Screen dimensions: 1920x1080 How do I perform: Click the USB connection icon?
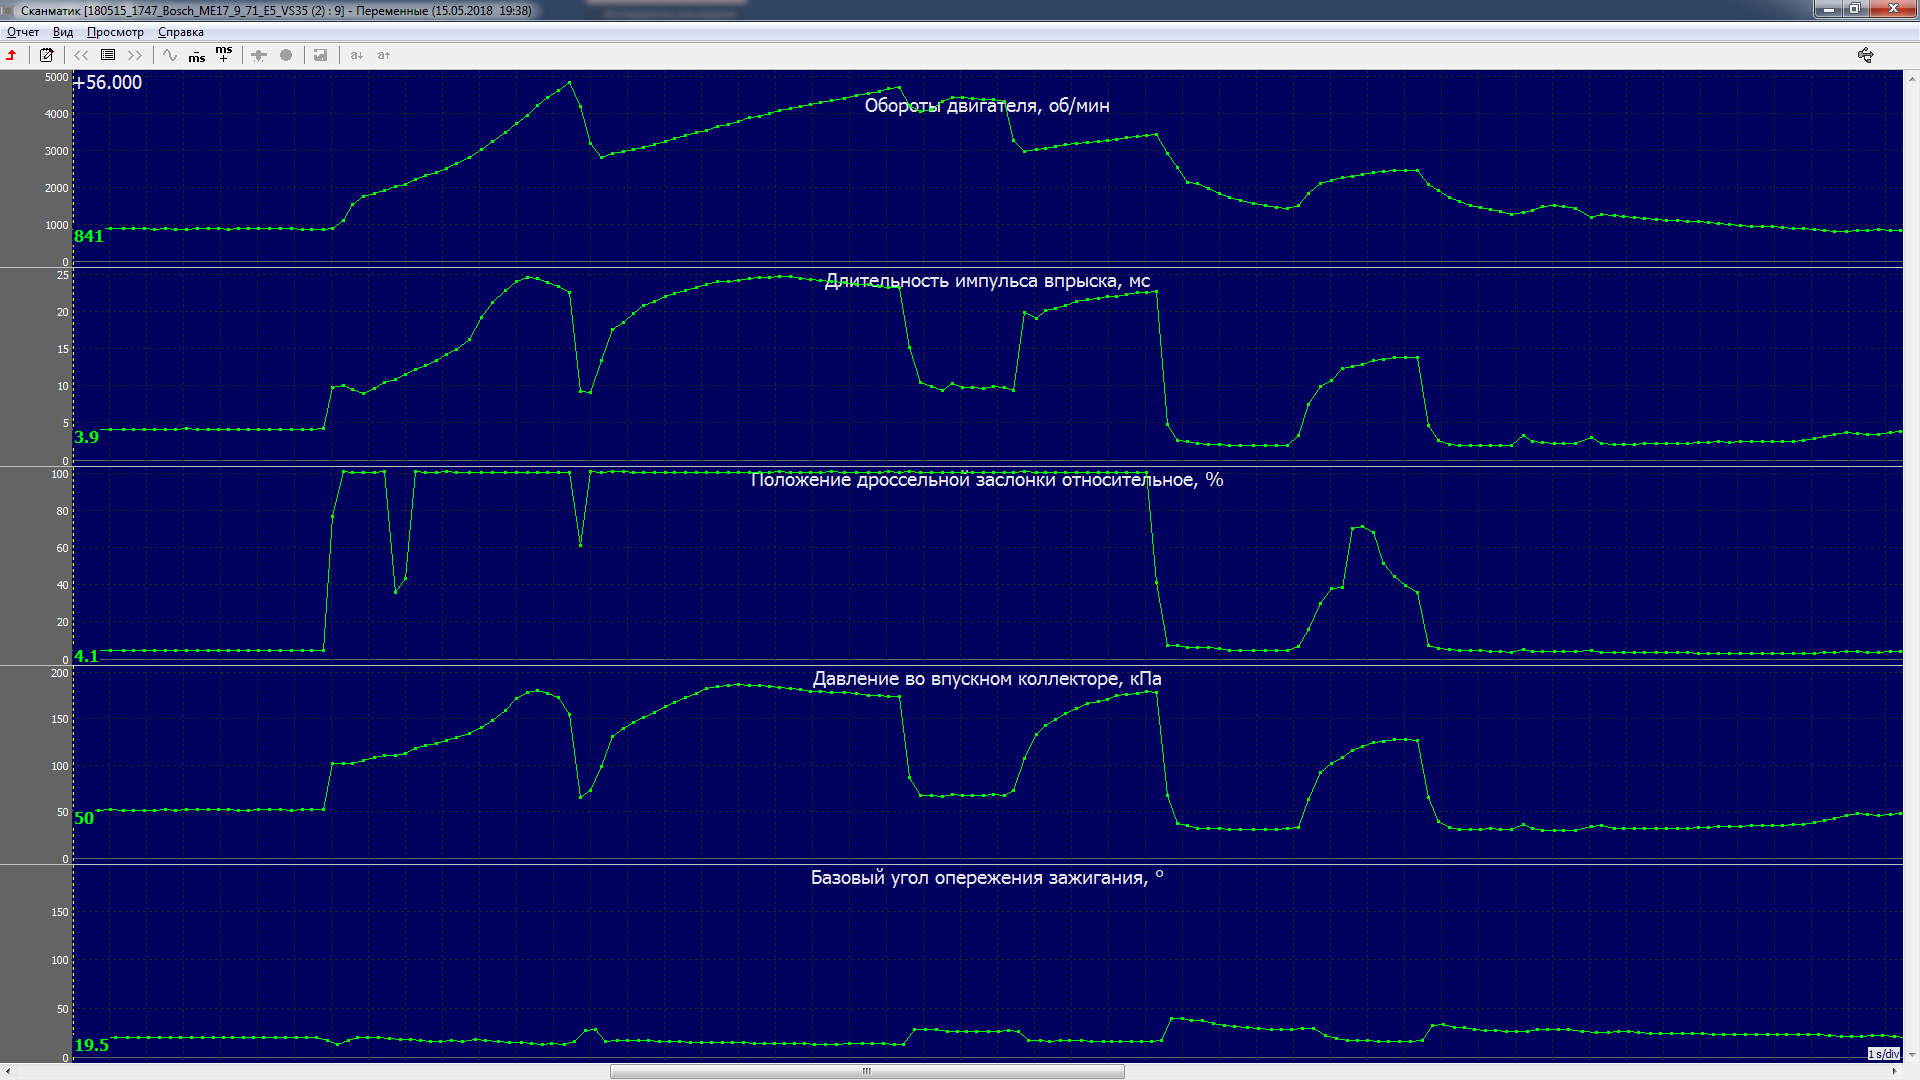tap(1865, 55)
